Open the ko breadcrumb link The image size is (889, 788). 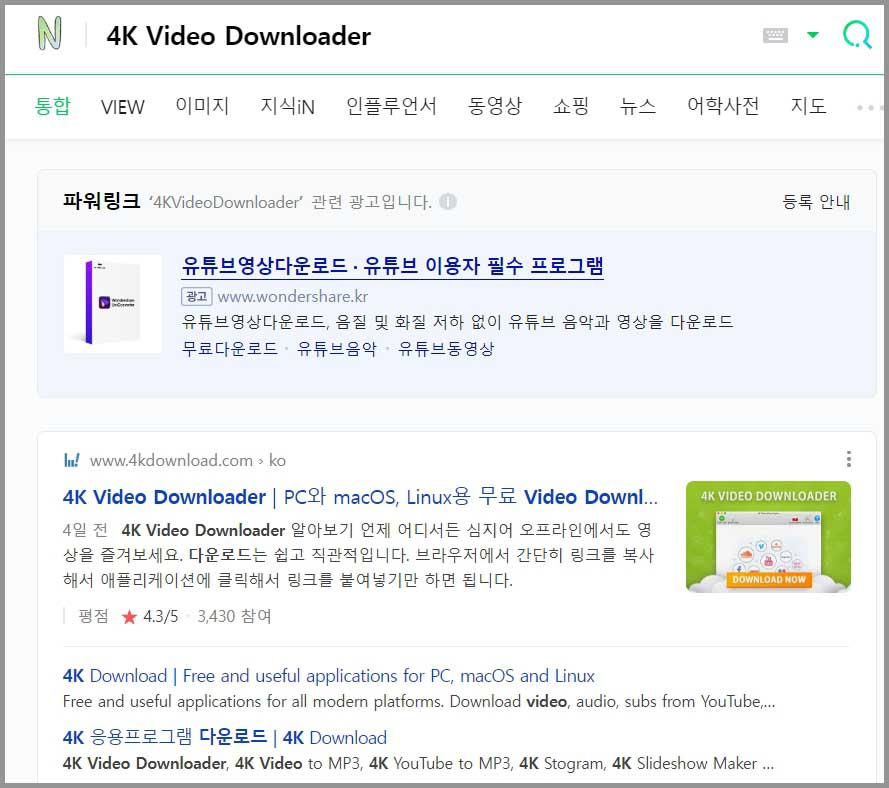coord(277,460)
